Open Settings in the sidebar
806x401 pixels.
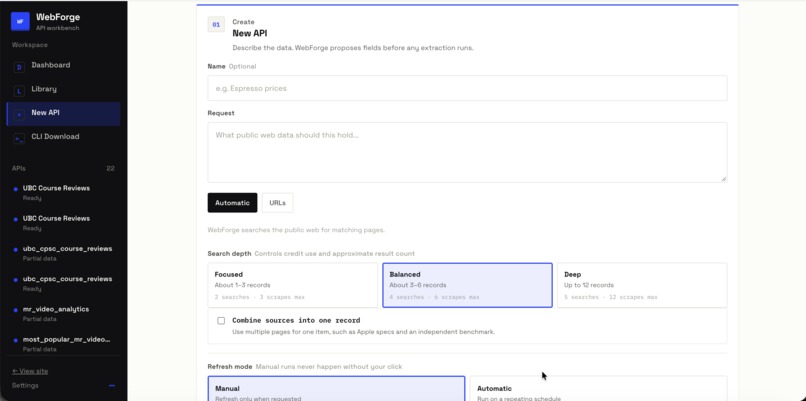click(x=25, y=386)
